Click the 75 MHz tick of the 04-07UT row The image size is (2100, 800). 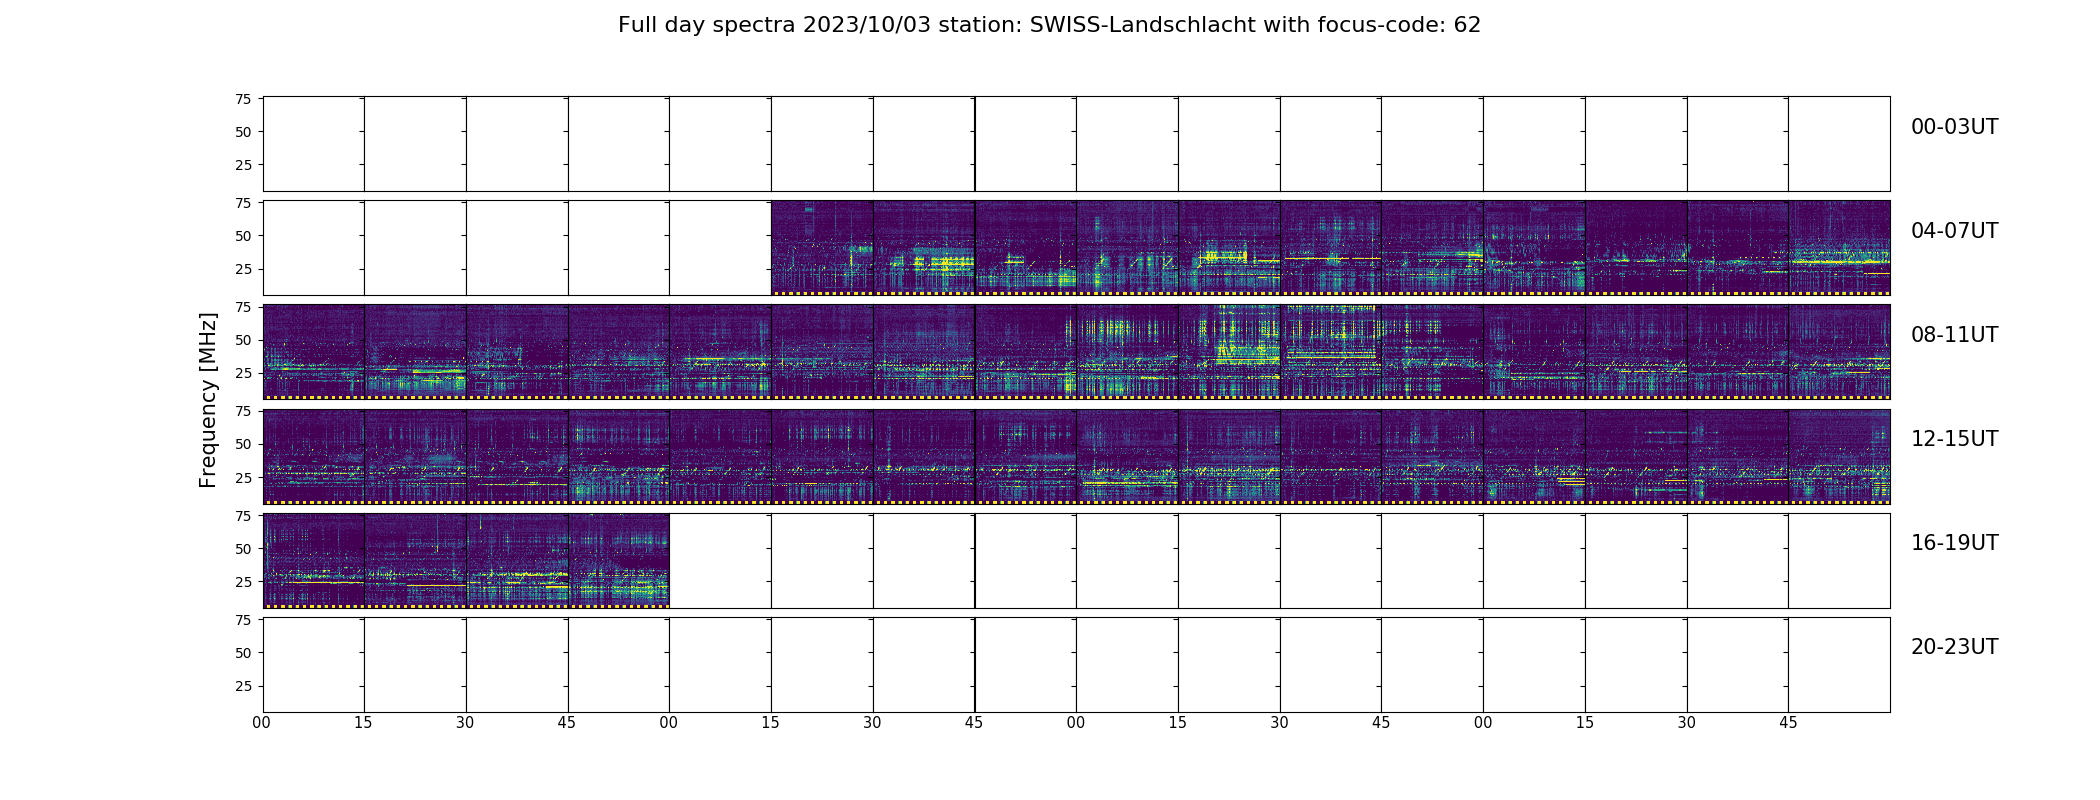tap(243, 203)
